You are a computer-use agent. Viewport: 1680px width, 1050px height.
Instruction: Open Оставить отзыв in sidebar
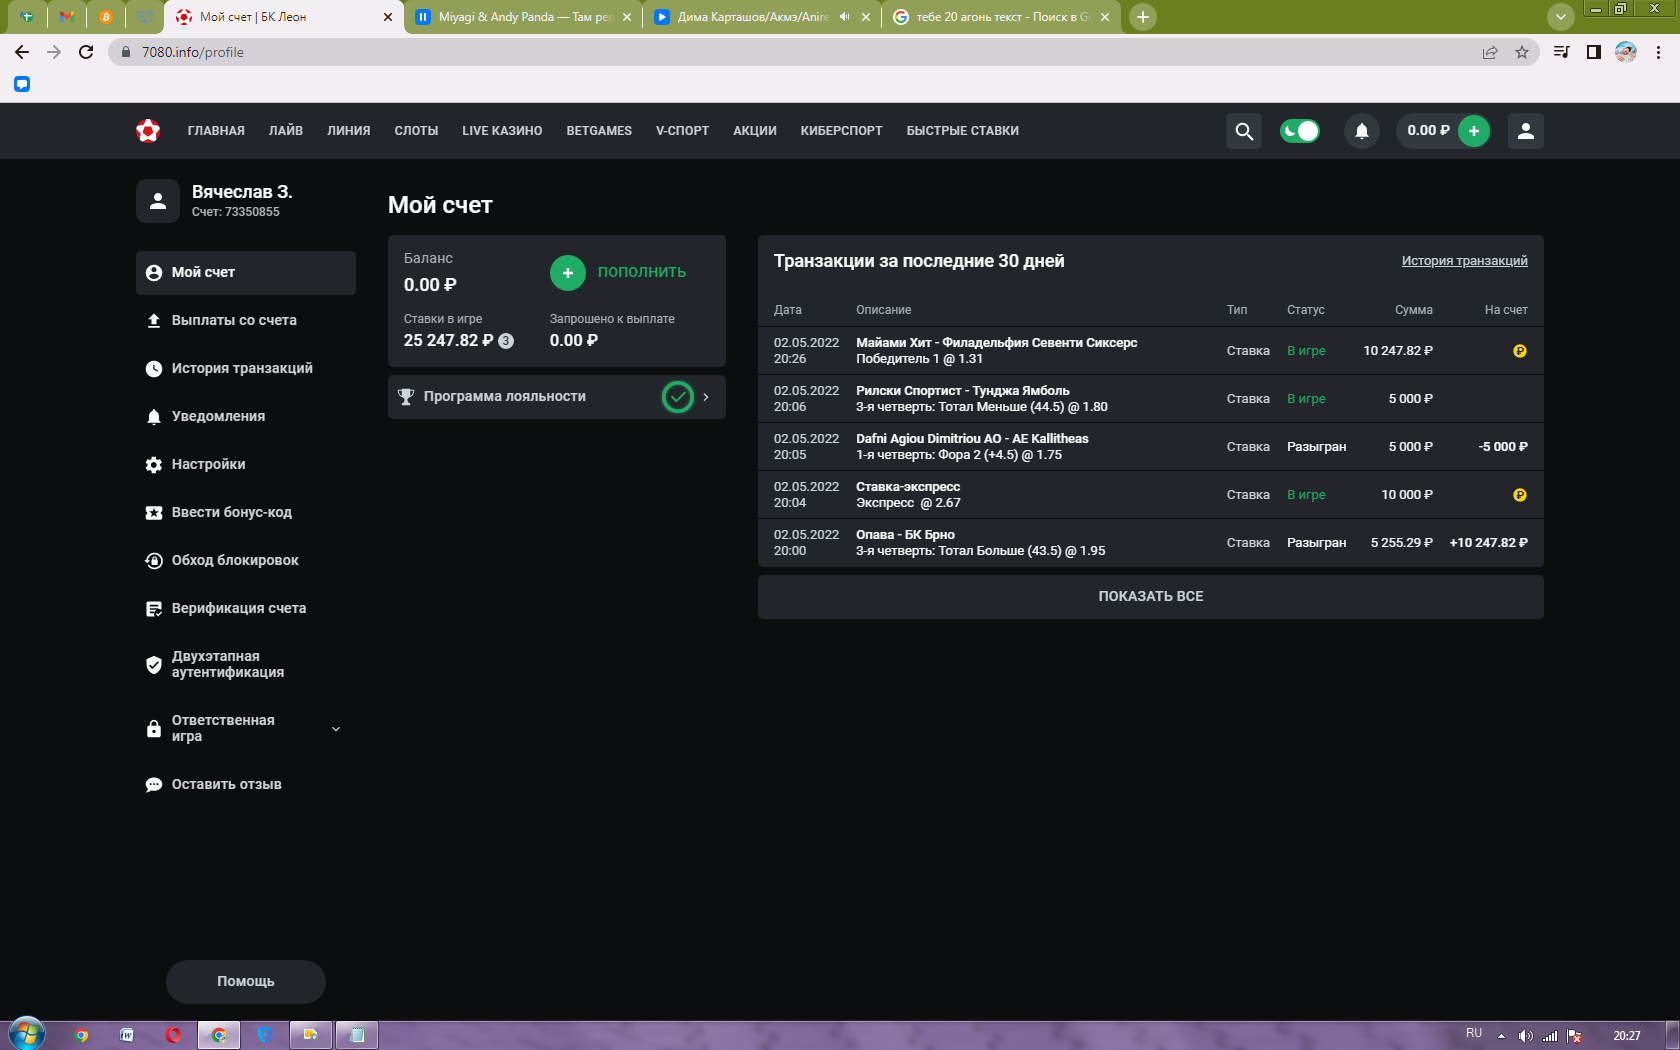246,785
